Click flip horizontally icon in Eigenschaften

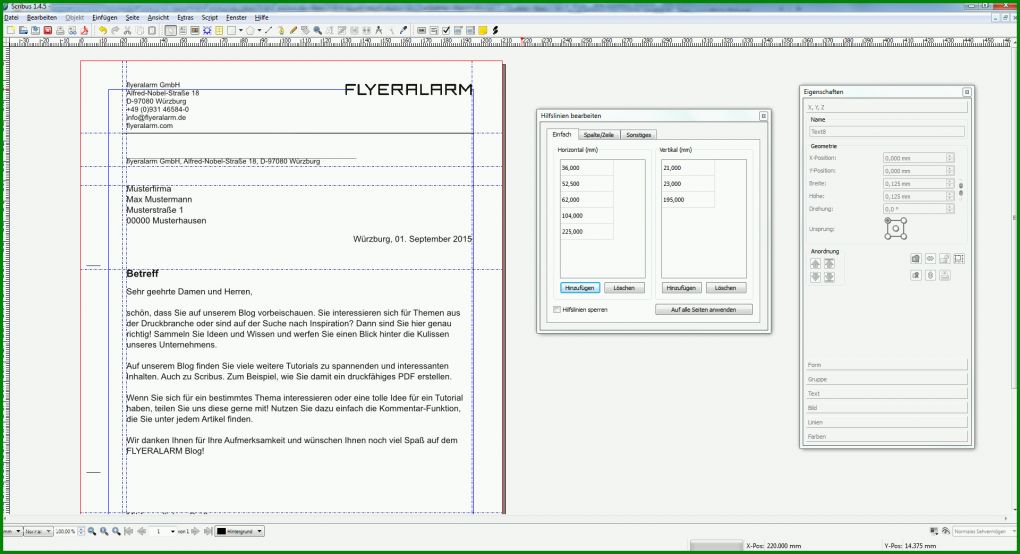[x=930, y=259]
